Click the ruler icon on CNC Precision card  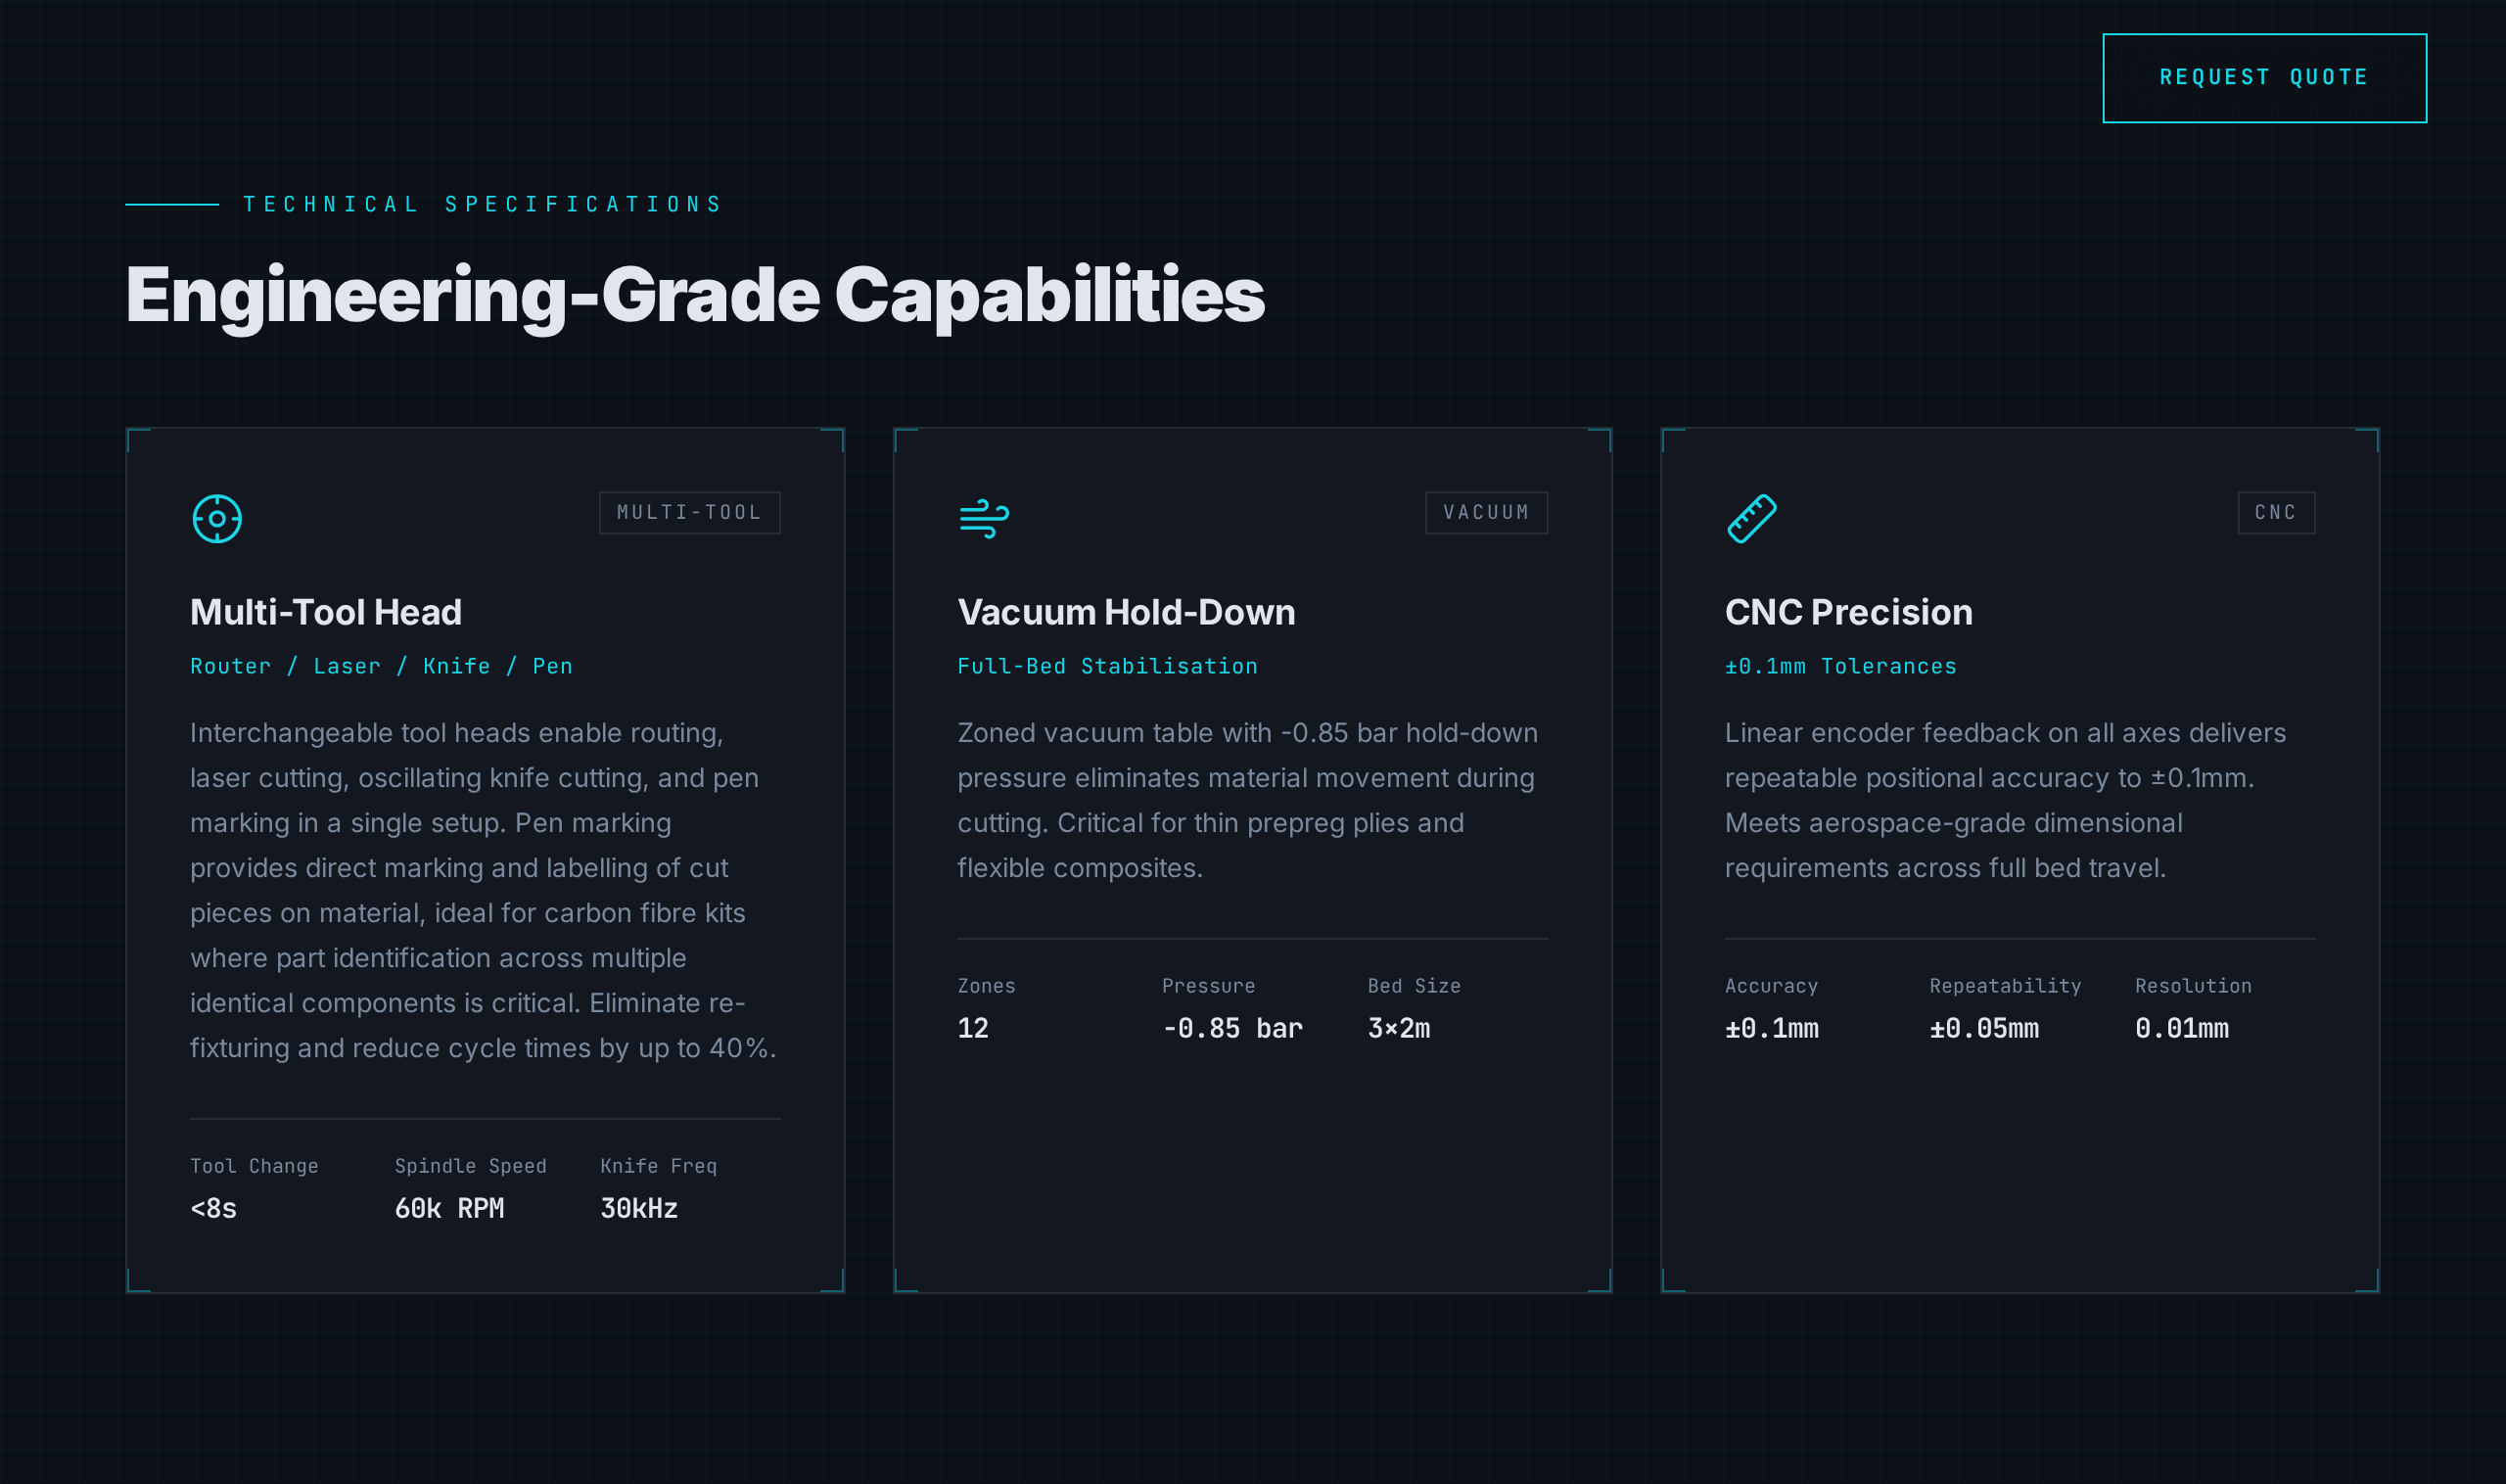[1752, 518]
